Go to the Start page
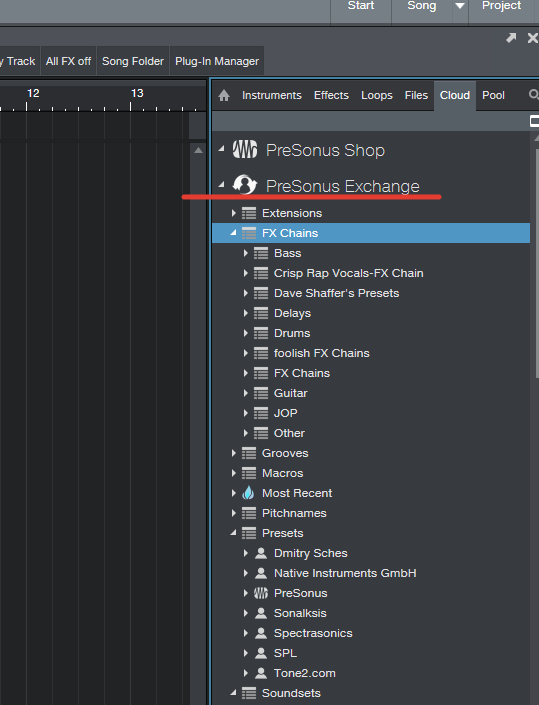The image size is (539, 705). point(361,6)
